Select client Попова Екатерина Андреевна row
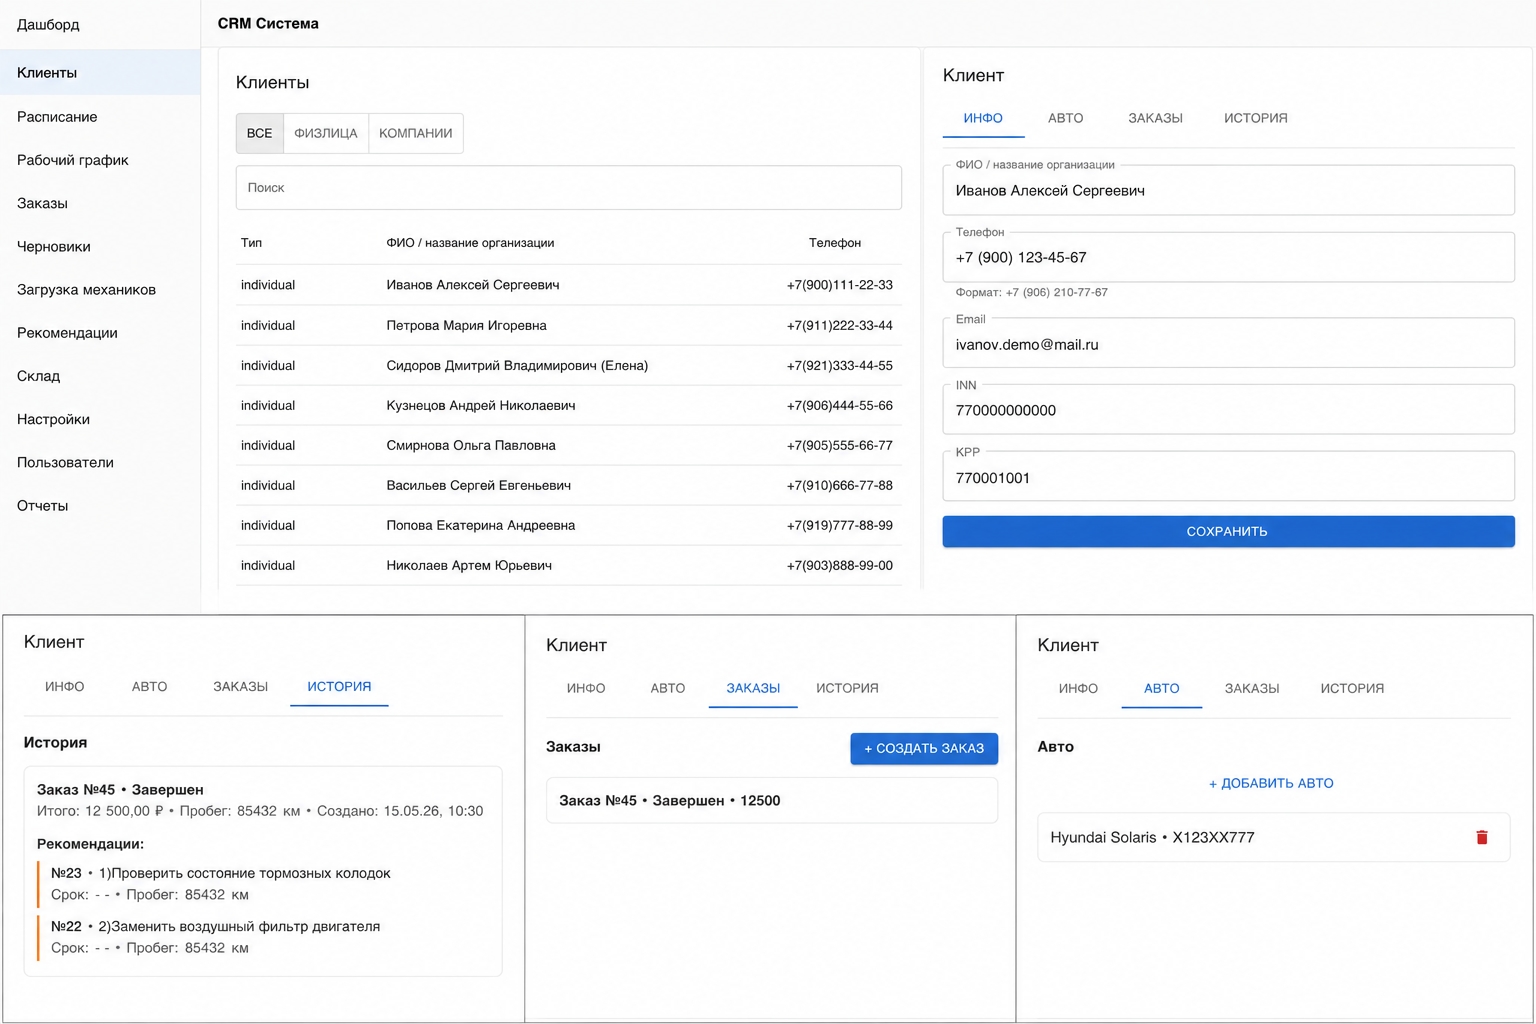The width and height of the screenshot is (1536, 1024). 568,525
